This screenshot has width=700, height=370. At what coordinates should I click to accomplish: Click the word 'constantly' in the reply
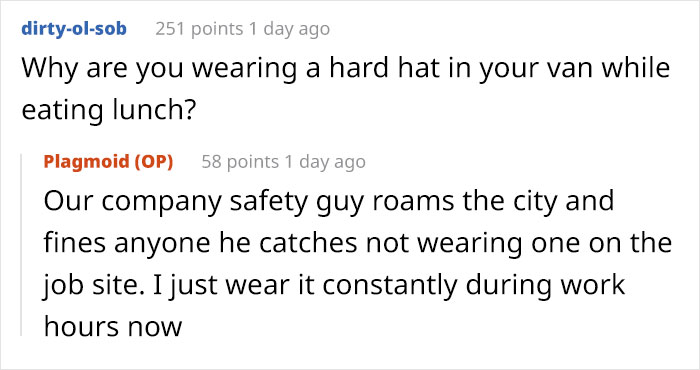coord(390,286)
